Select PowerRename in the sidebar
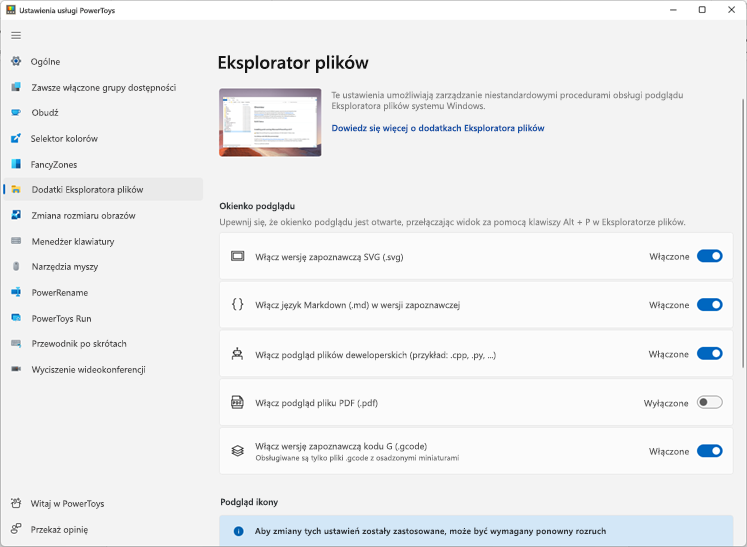This screenshot has height=547, width=747. [x=103, y=293]
